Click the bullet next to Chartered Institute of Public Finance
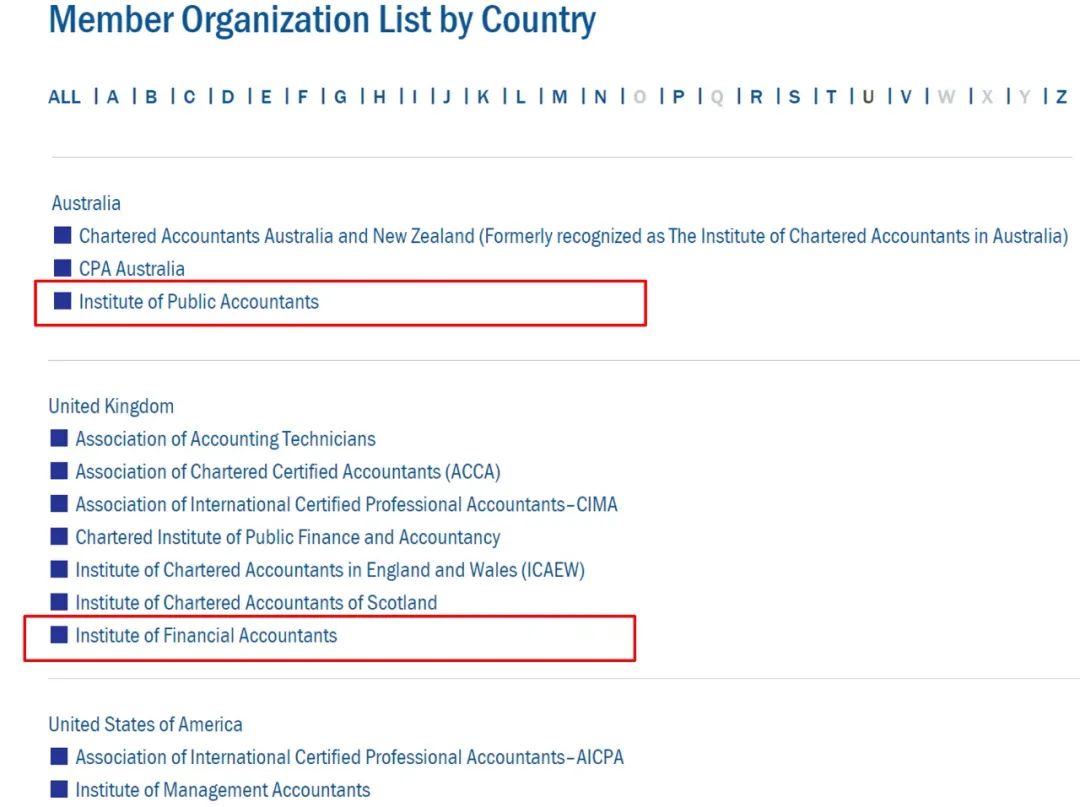 (59, 537)
